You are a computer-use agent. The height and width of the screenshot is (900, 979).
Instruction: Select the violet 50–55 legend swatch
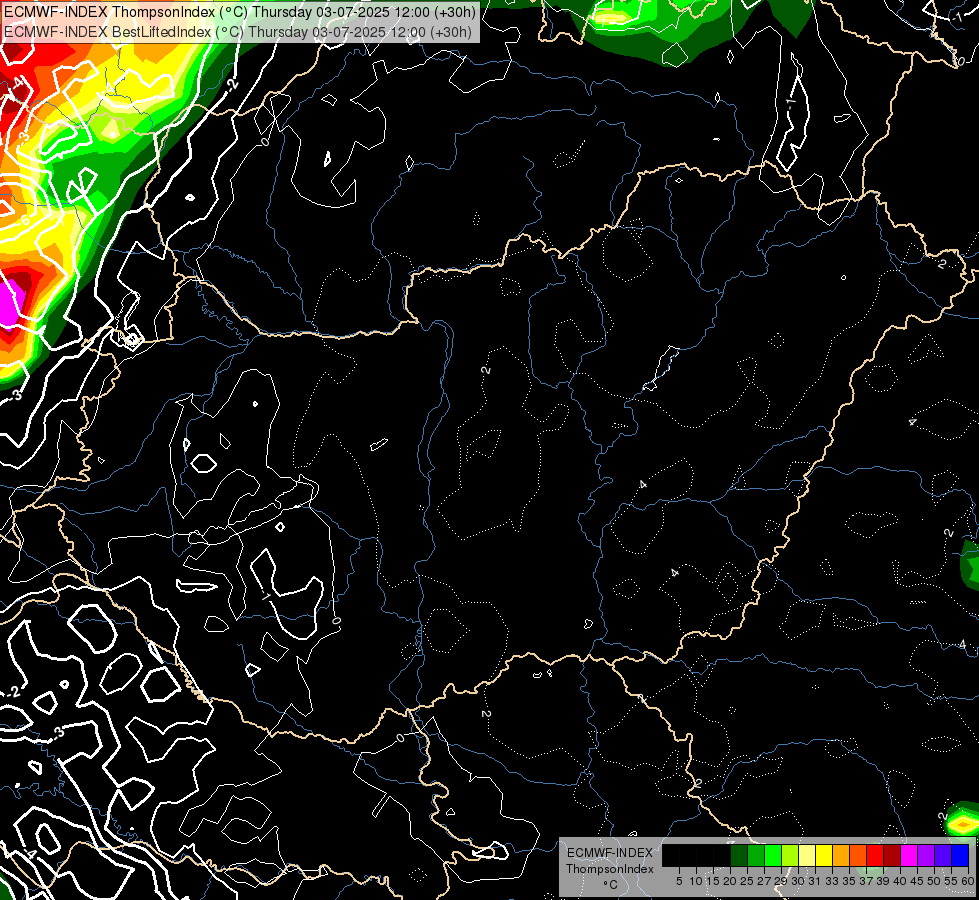943,855
